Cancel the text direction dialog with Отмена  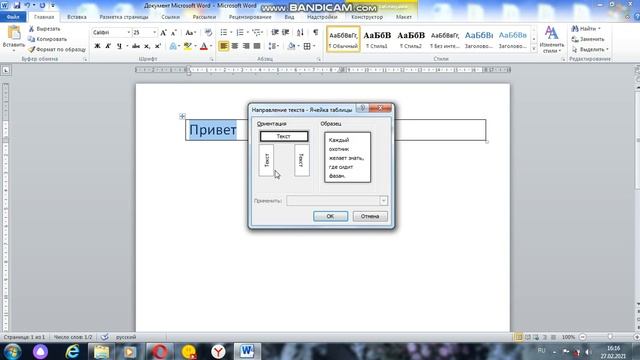click(x=370, y=216)
